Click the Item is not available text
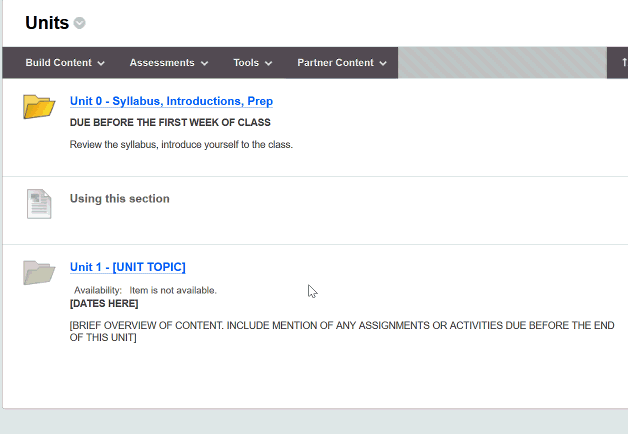Image resolution: width=628 pixels, height=434 pixels. coord(173,291)
